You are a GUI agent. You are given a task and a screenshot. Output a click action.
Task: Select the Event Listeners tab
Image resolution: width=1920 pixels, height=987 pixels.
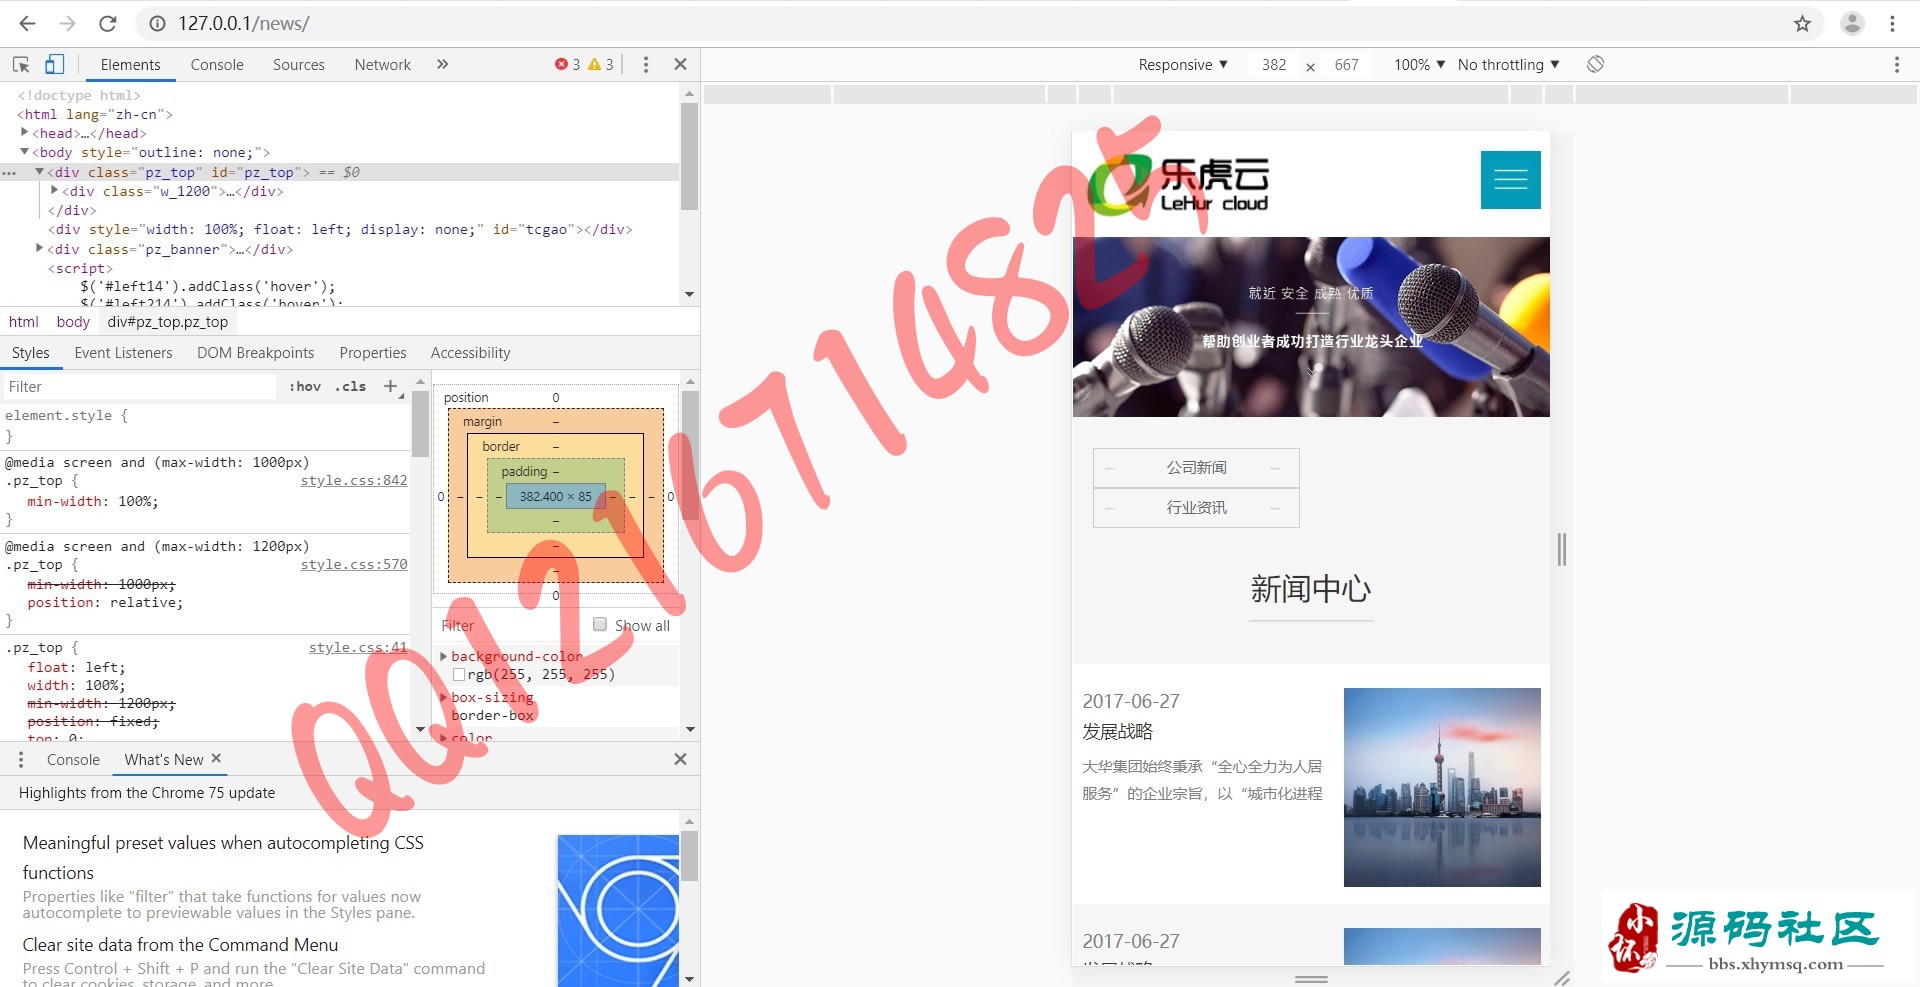tap(123, 353)
